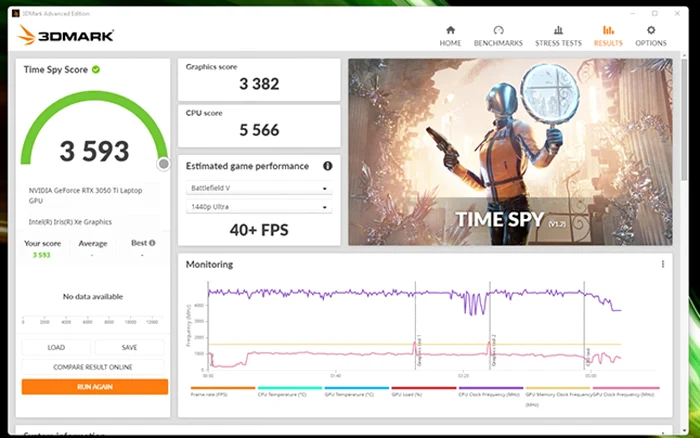Toggle GPU Temperature legend swatch
The width and height of the screenshot is (700, 438).
coord(357,388)
